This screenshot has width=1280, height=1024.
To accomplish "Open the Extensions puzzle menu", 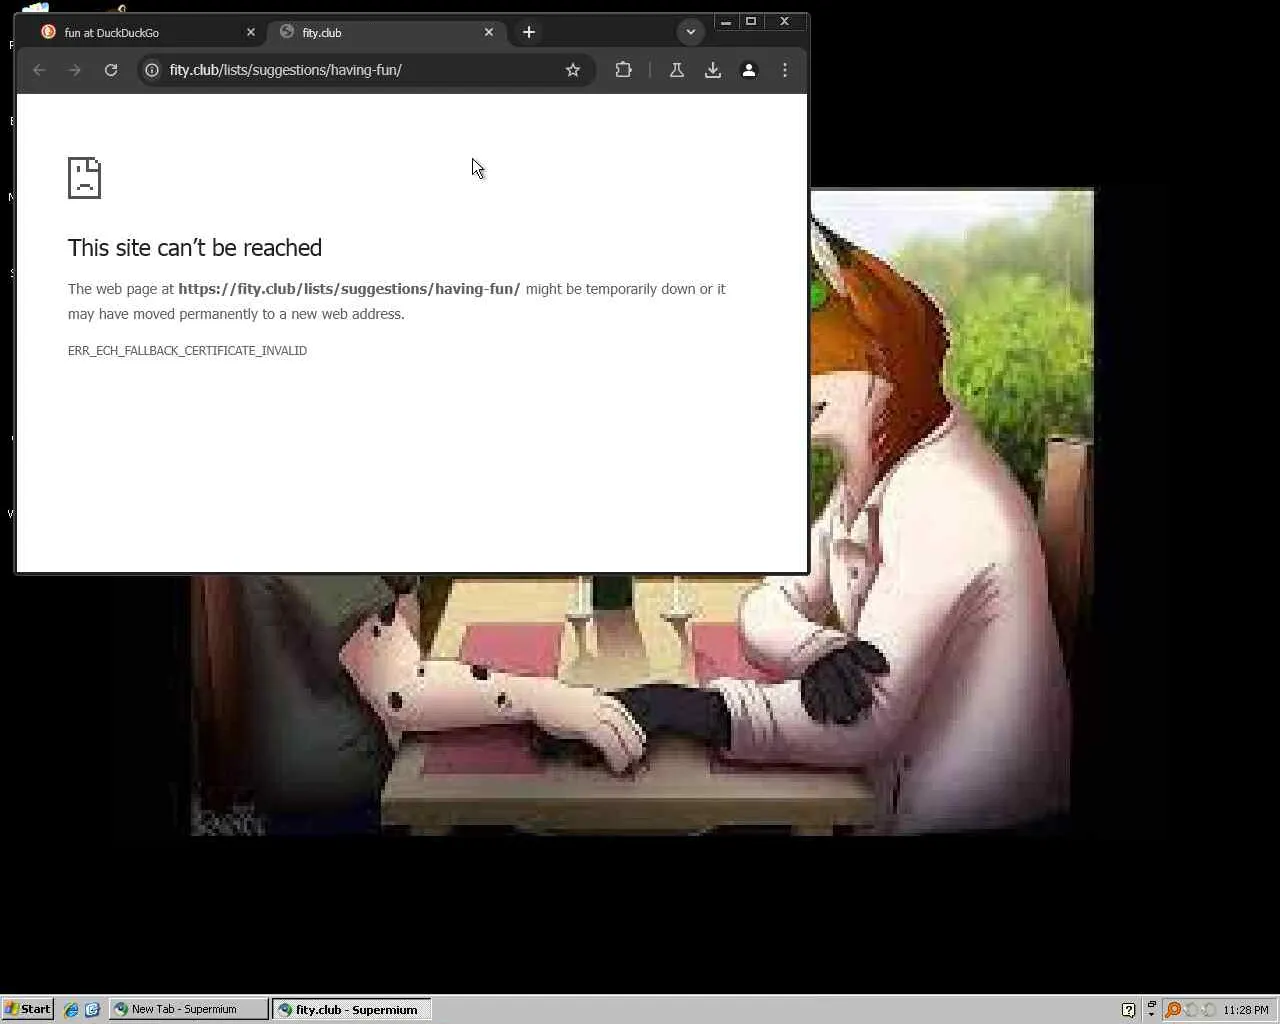I will tap(623, 70).
